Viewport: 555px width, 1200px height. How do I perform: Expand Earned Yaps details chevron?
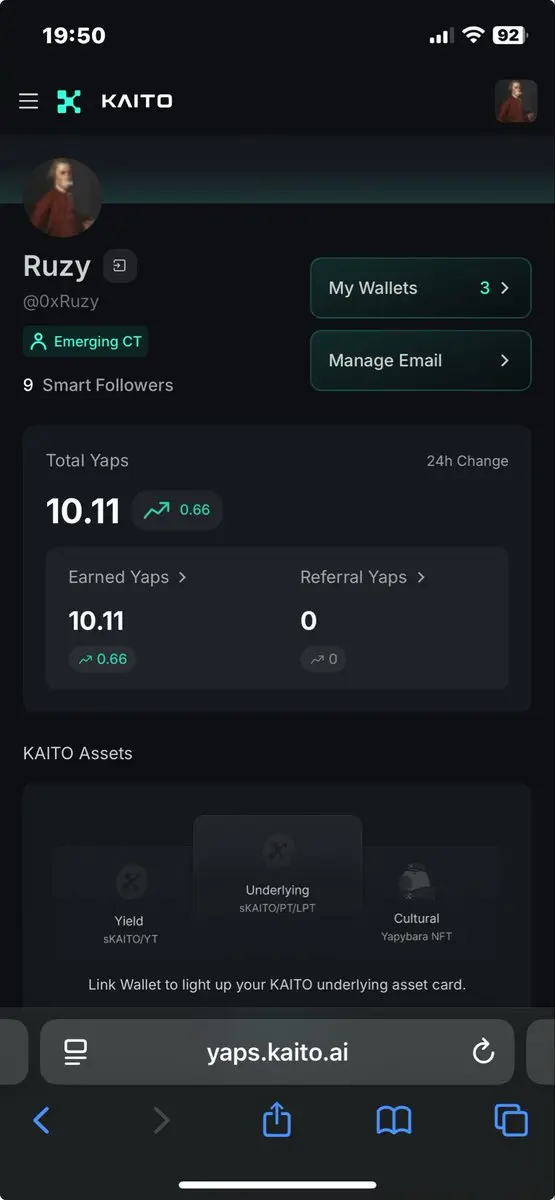coord(182,577)
